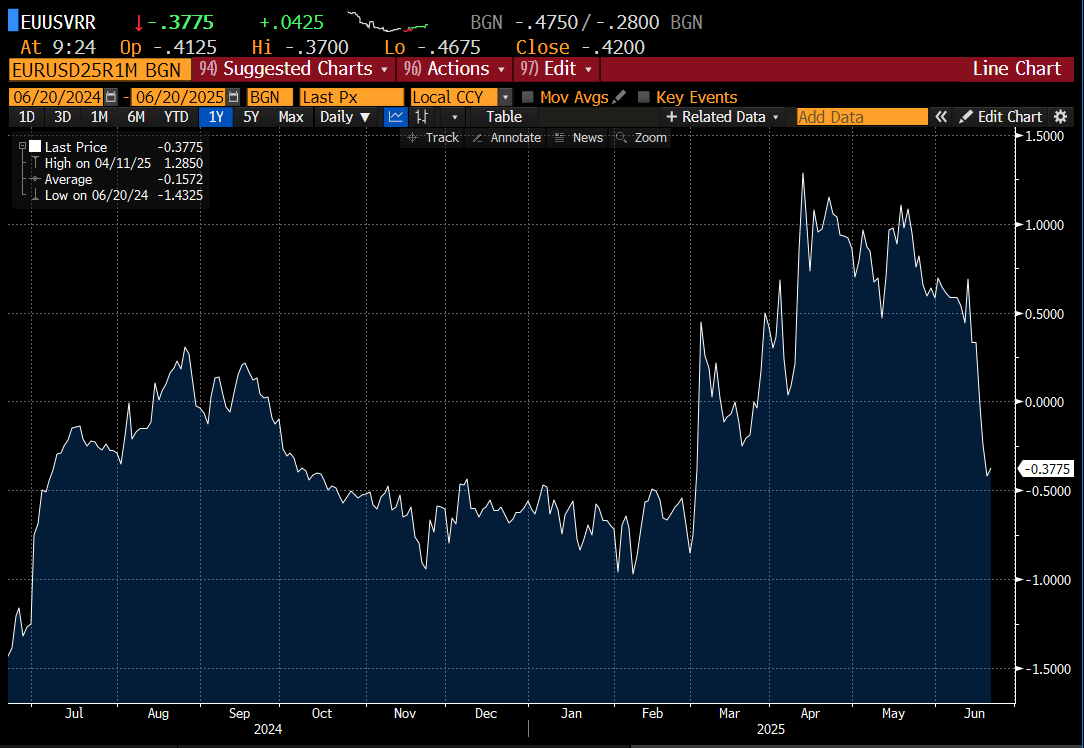This screenshot has width=1084, height=748.
Task: Open chart settings via gear icon
Action: click(x=1060, y=116)
